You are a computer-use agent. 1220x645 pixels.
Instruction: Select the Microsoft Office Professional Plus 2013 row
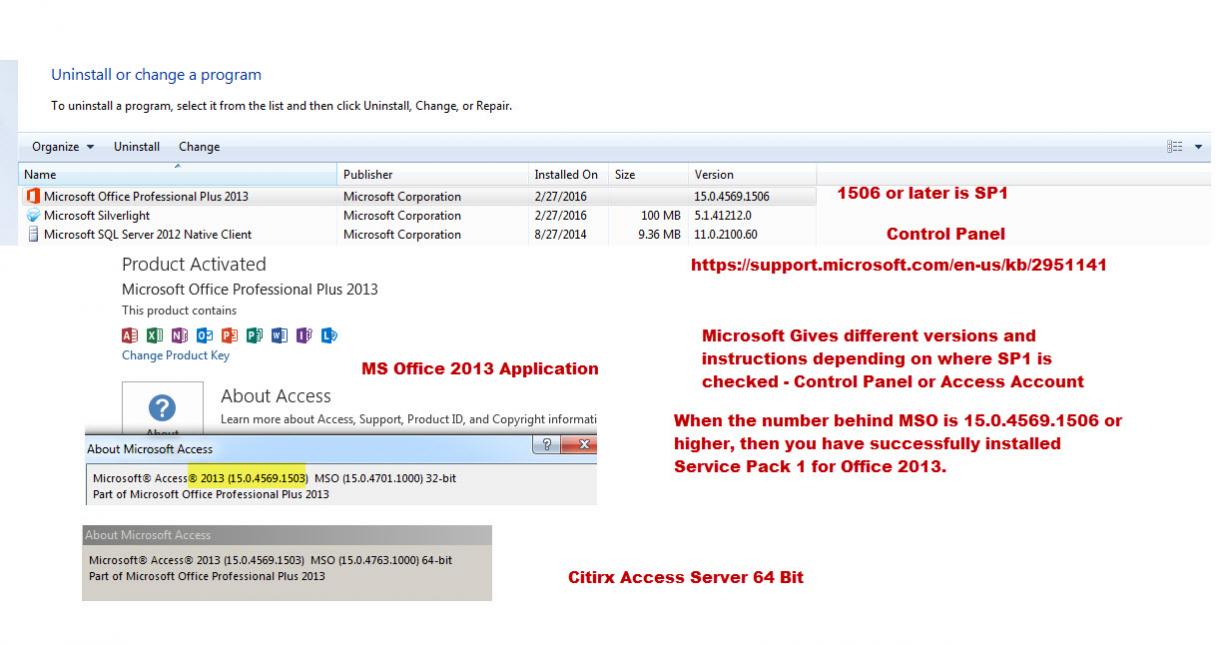146,196
